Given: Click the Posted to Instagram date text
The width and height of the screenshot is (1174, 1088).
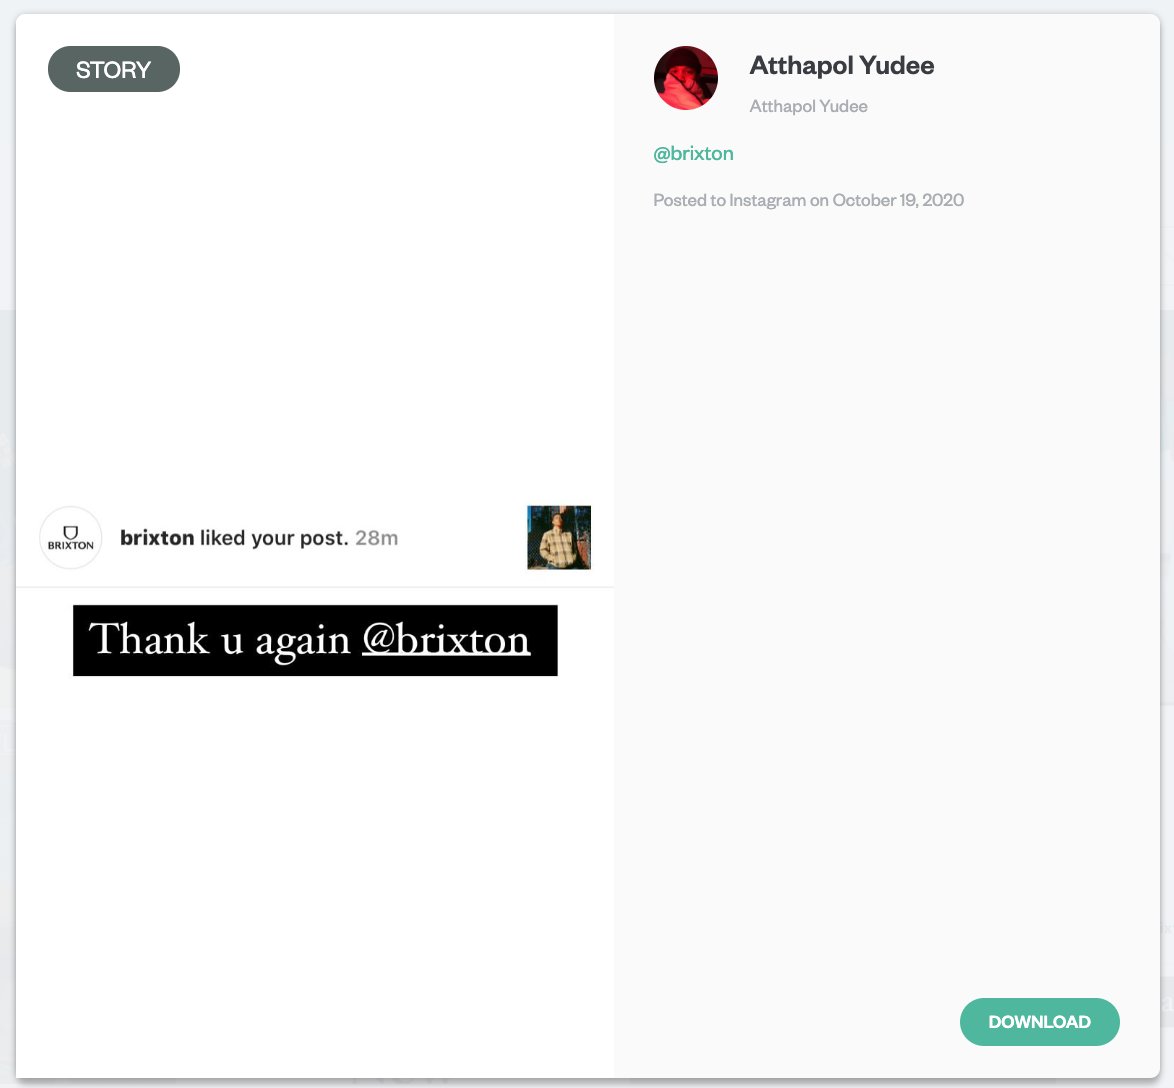Looking at the screenshot, I should pyautogui.click(x=808, y=200).
